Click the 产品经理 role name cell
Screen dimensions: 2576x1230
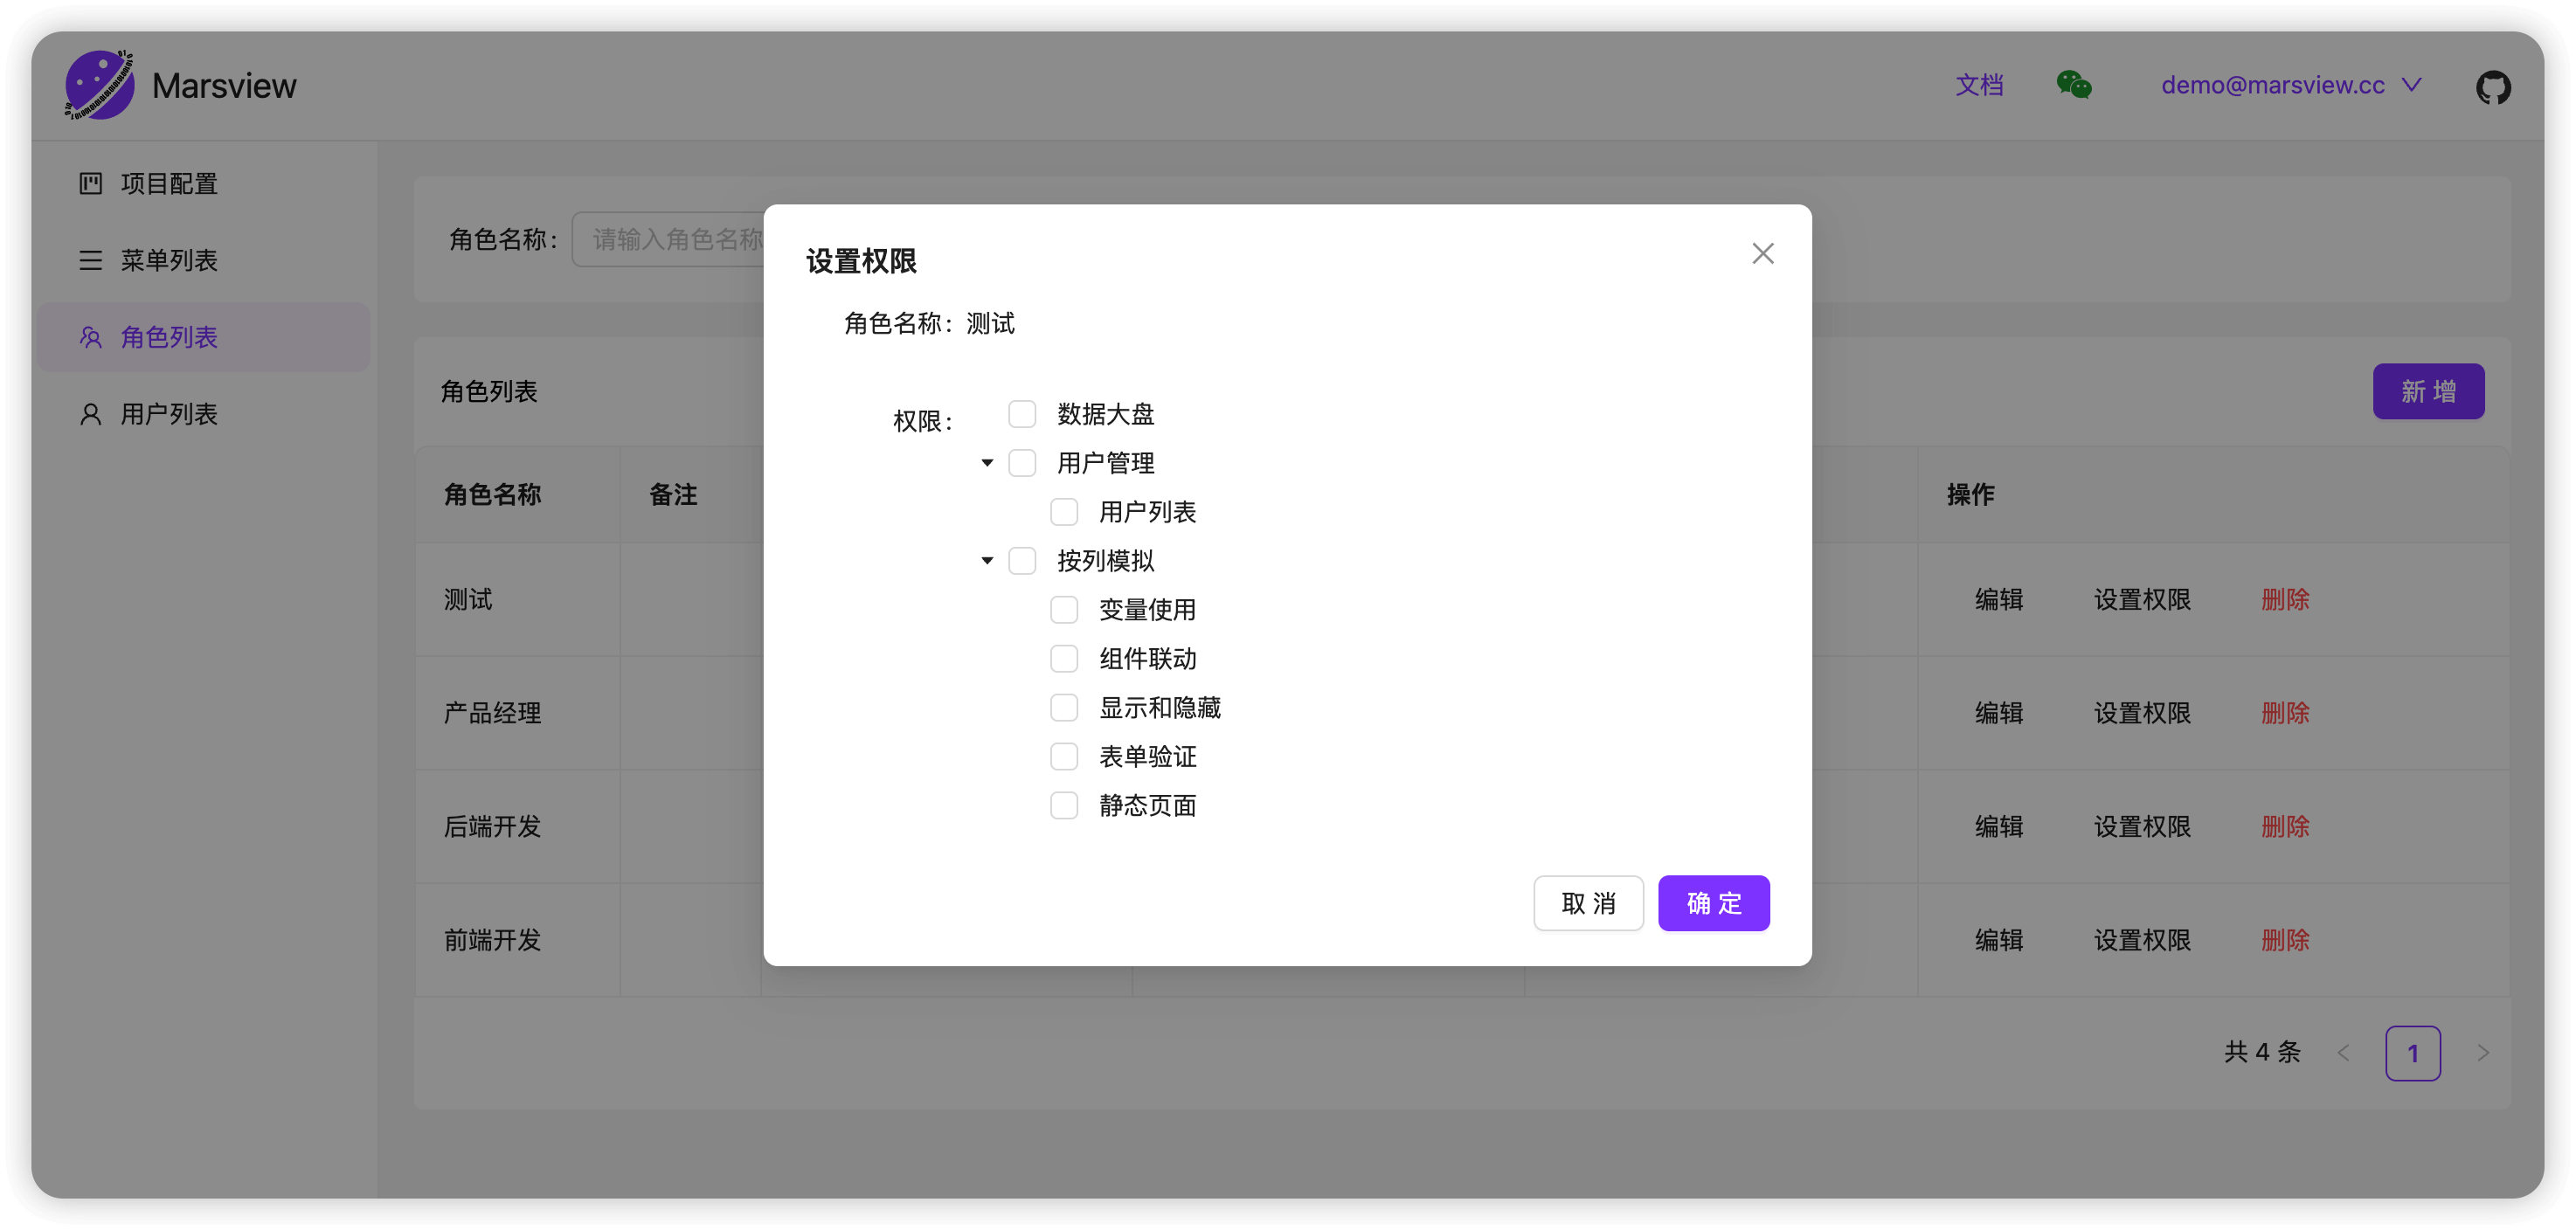(517, 713)
